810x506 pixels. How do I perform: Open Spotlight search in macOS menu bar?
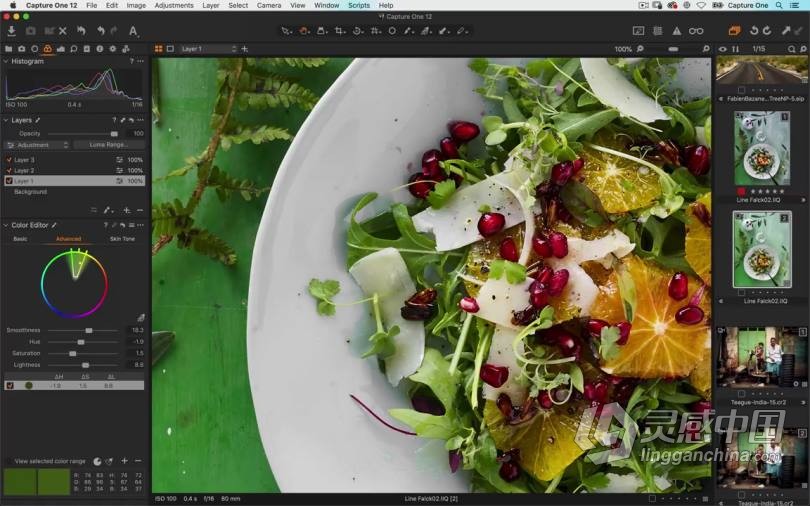tap(778, 5)
